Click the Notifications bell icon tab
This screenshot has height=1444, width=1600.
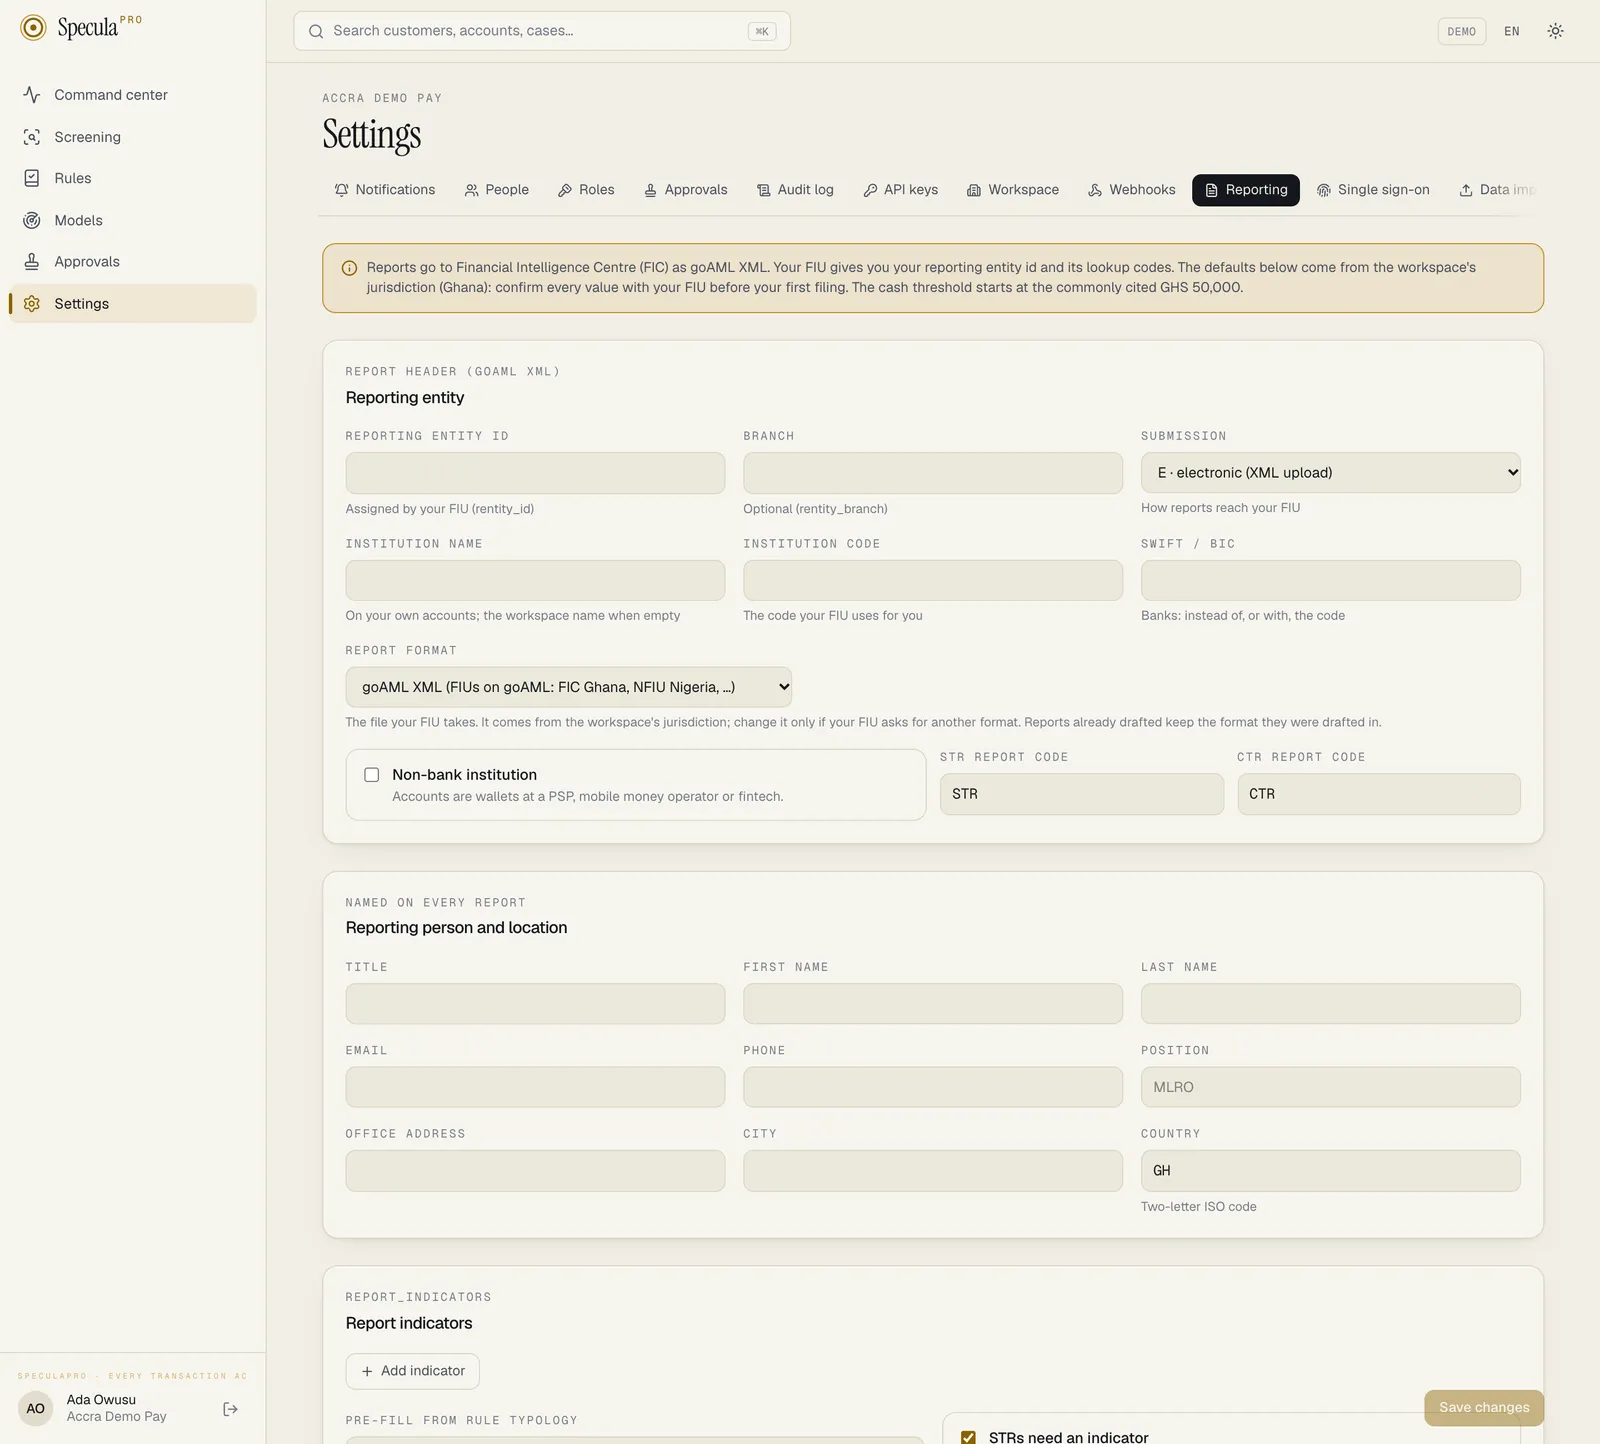[342, 190]
